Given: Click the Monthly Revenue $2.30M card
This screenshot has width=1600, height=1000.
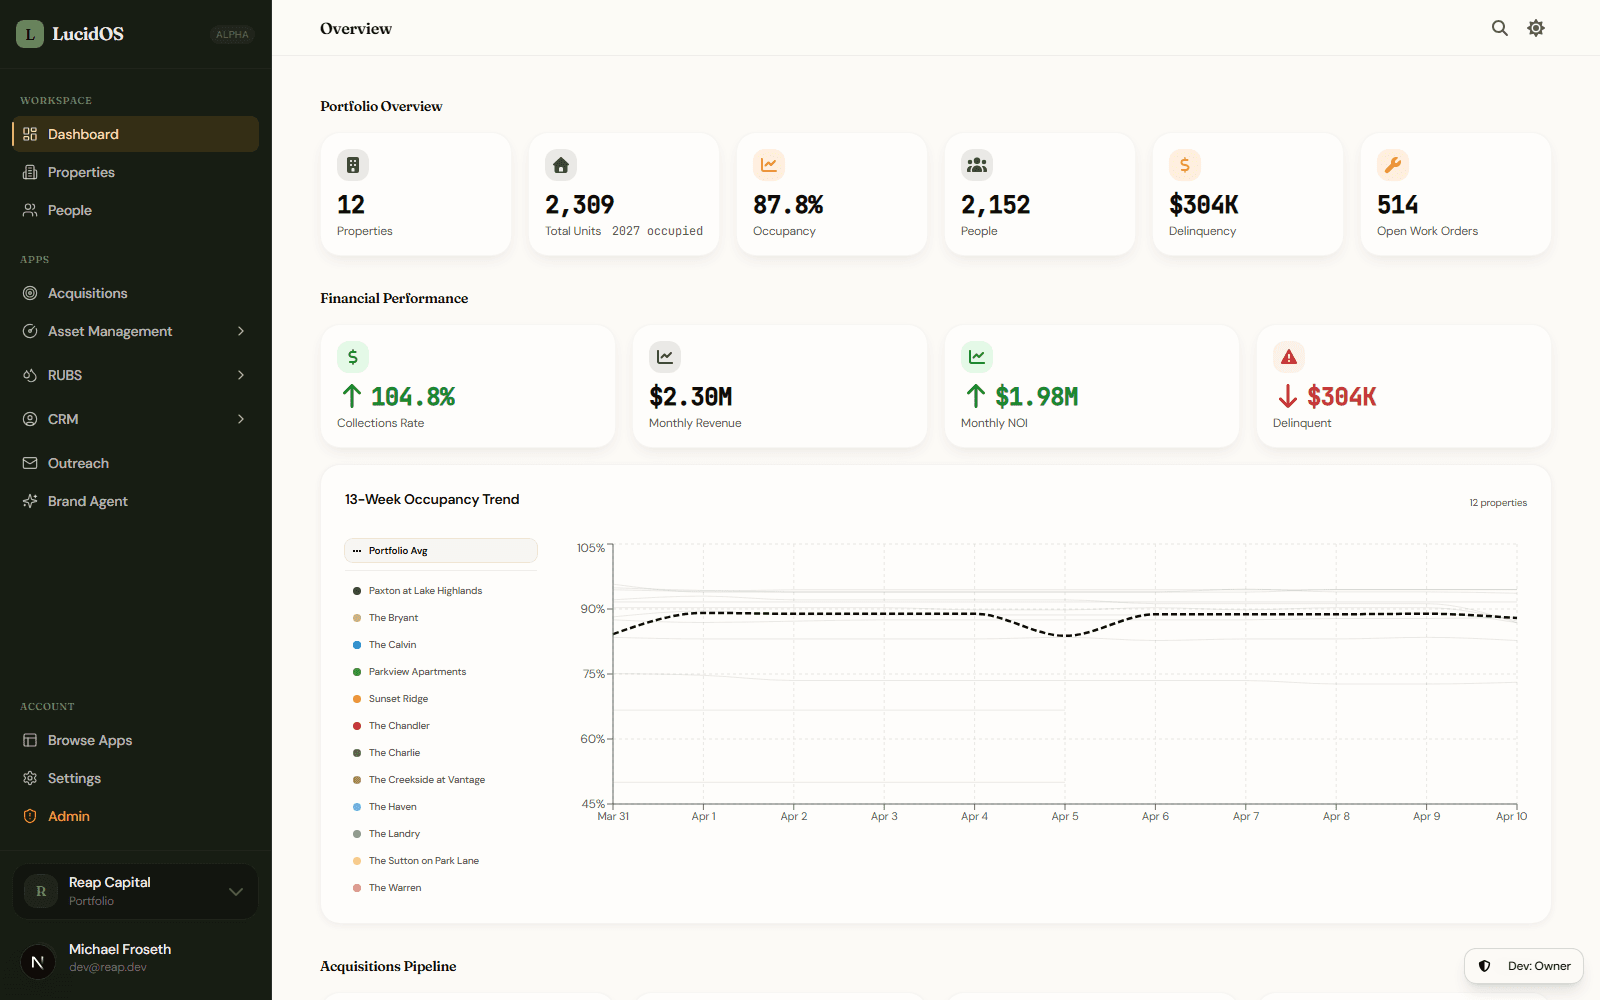Looking at the screenshot, I should (x=780, y=386).
